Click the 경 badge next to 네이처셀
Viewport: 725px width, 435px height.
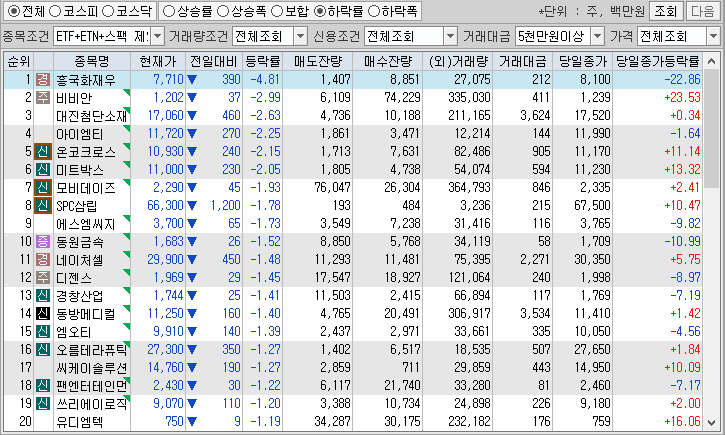43,259
